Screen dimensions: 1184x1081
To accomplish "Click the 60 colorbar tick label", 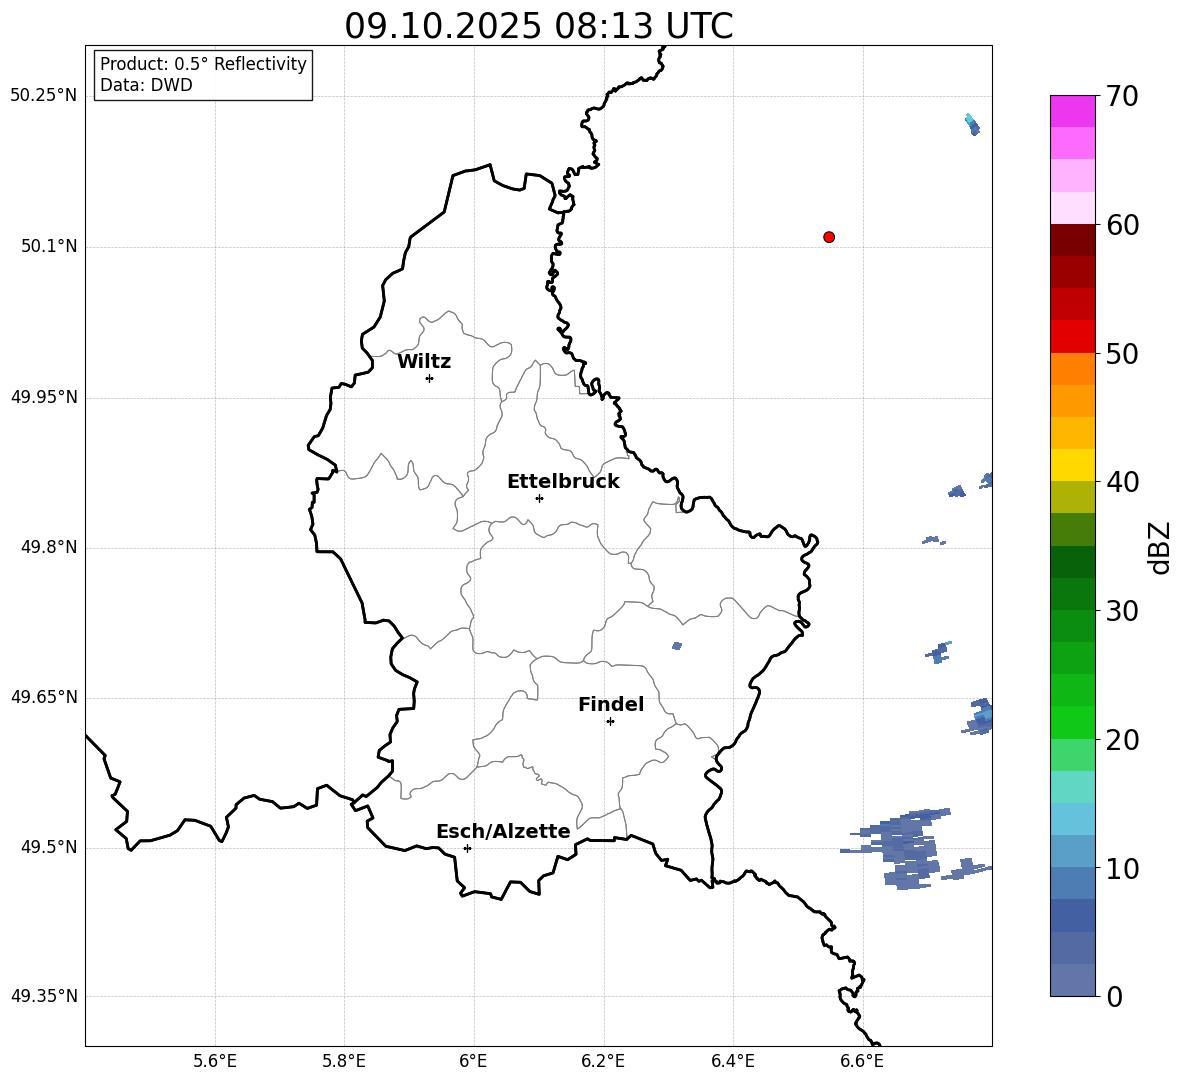I will [1121, 225].
